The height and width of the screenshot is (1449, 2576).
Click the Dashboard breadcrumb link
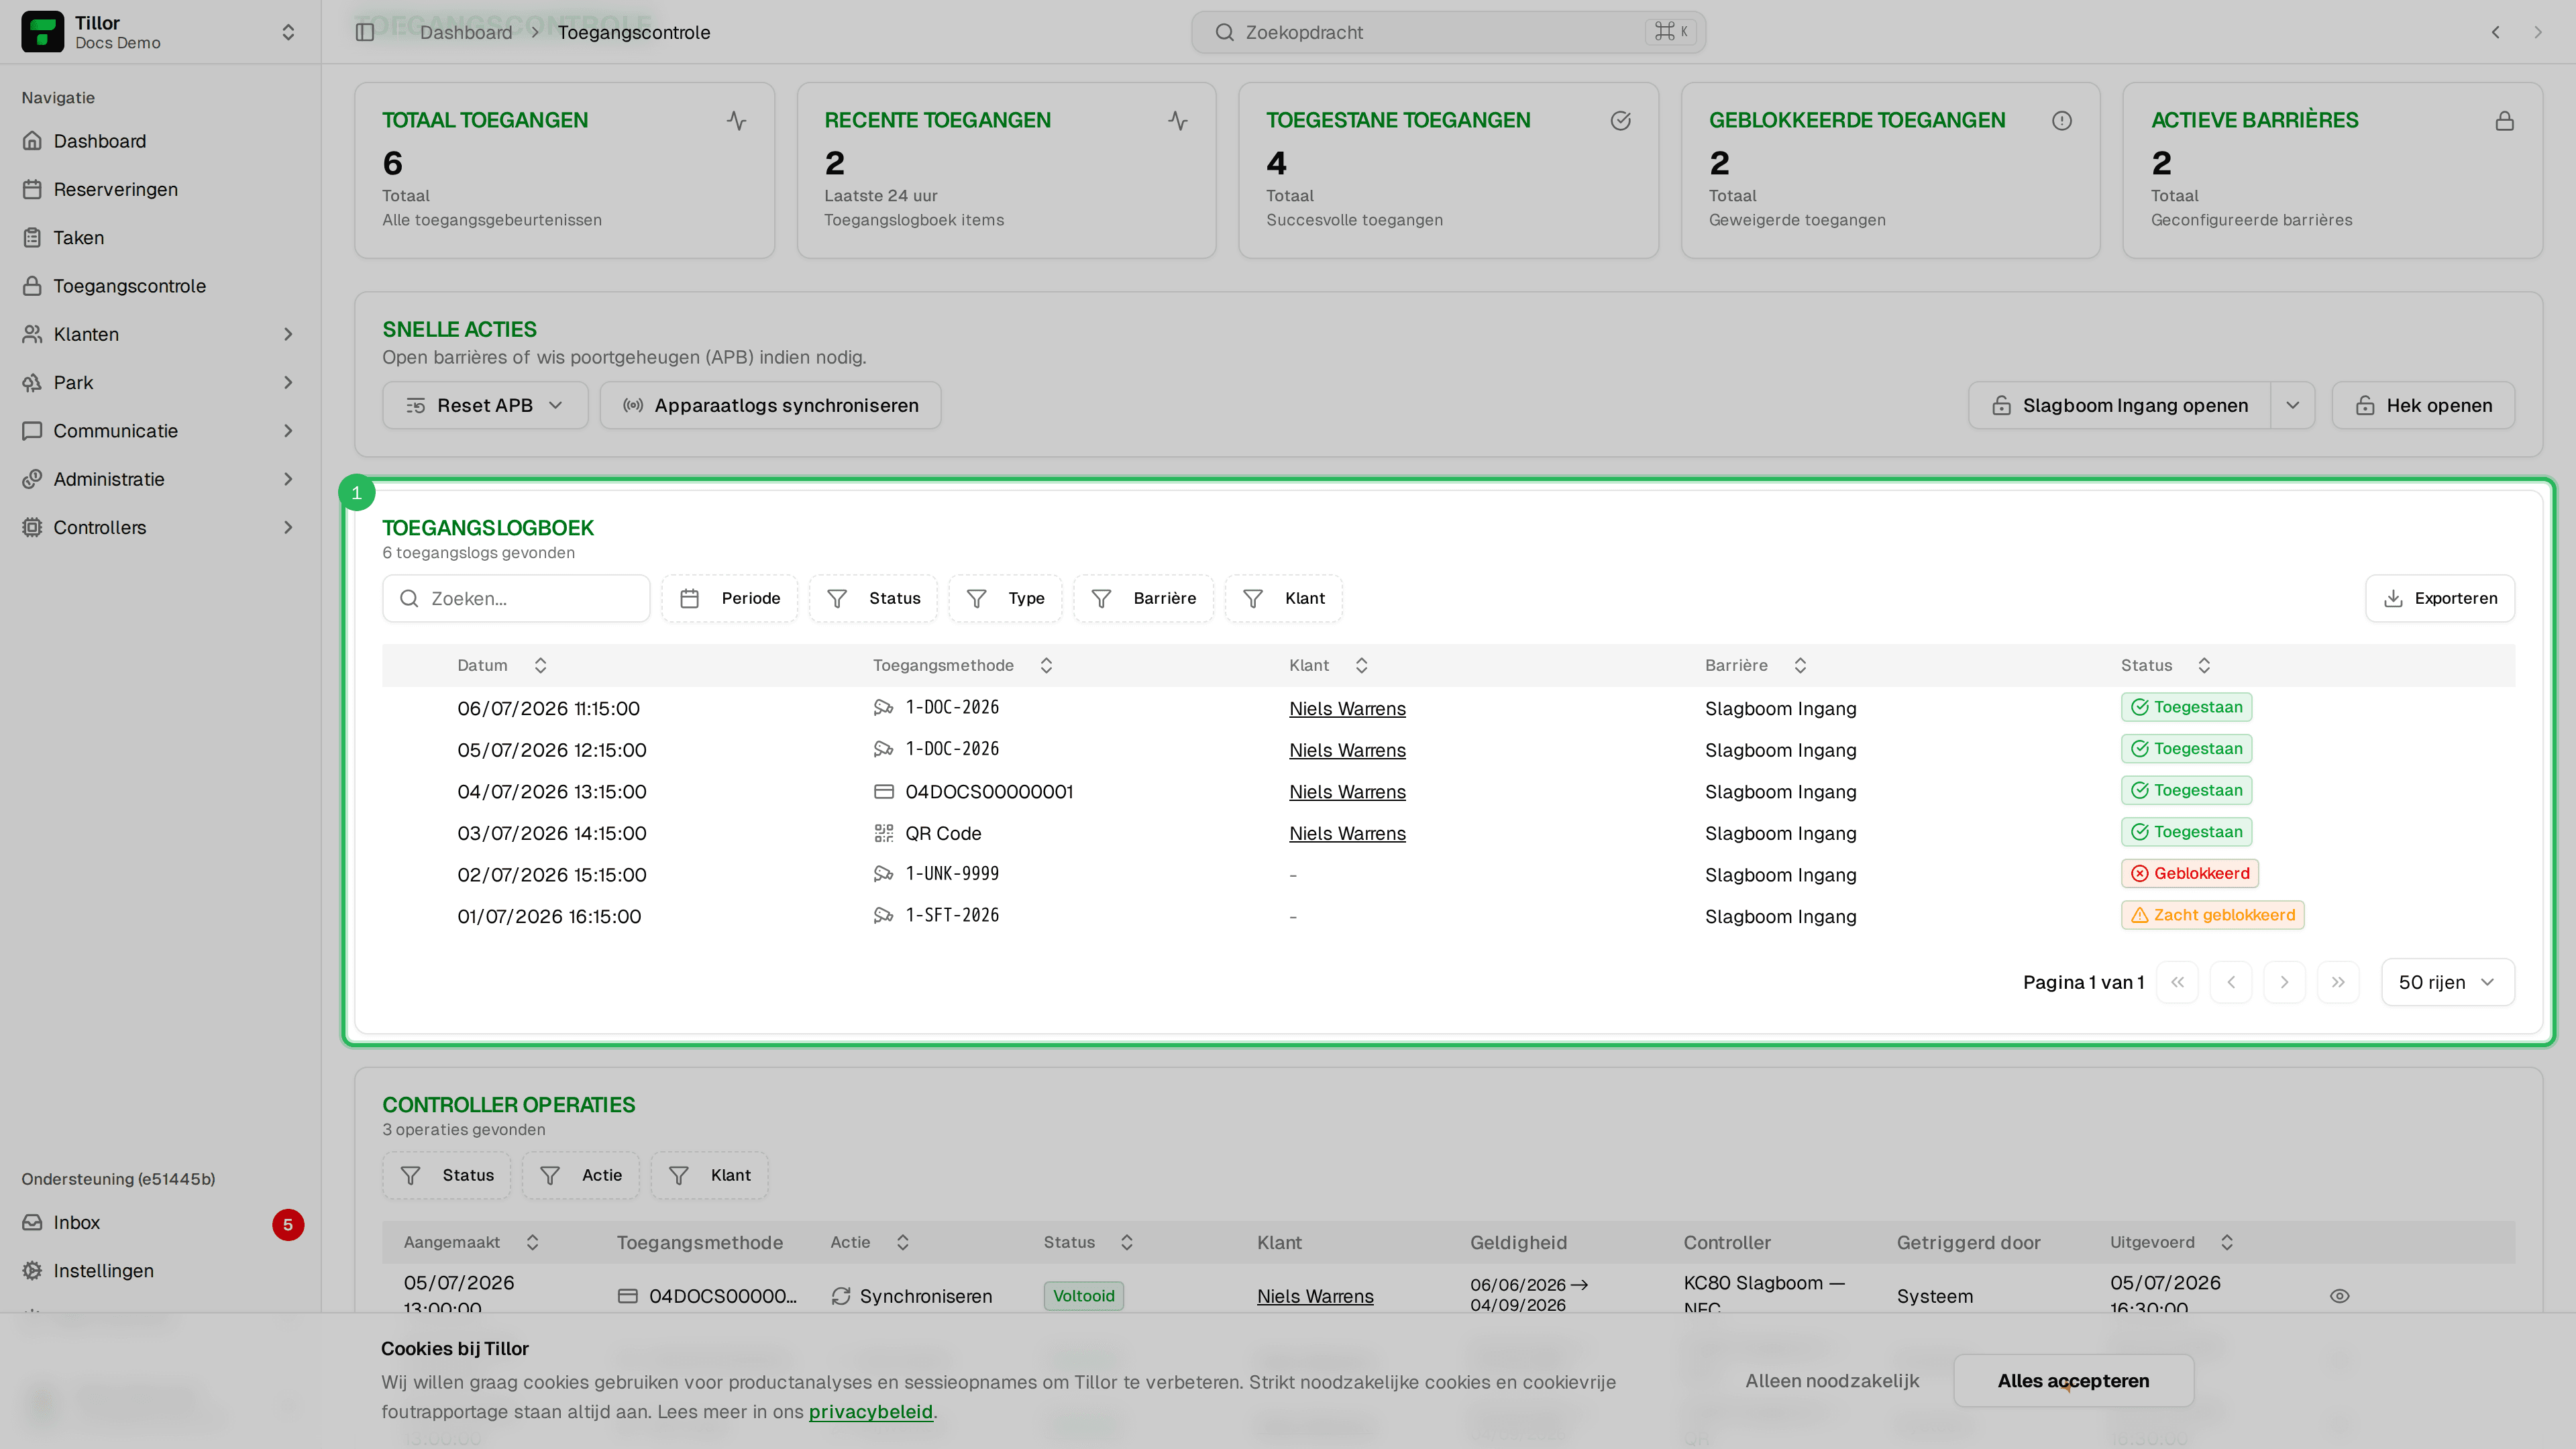[466, 32]
